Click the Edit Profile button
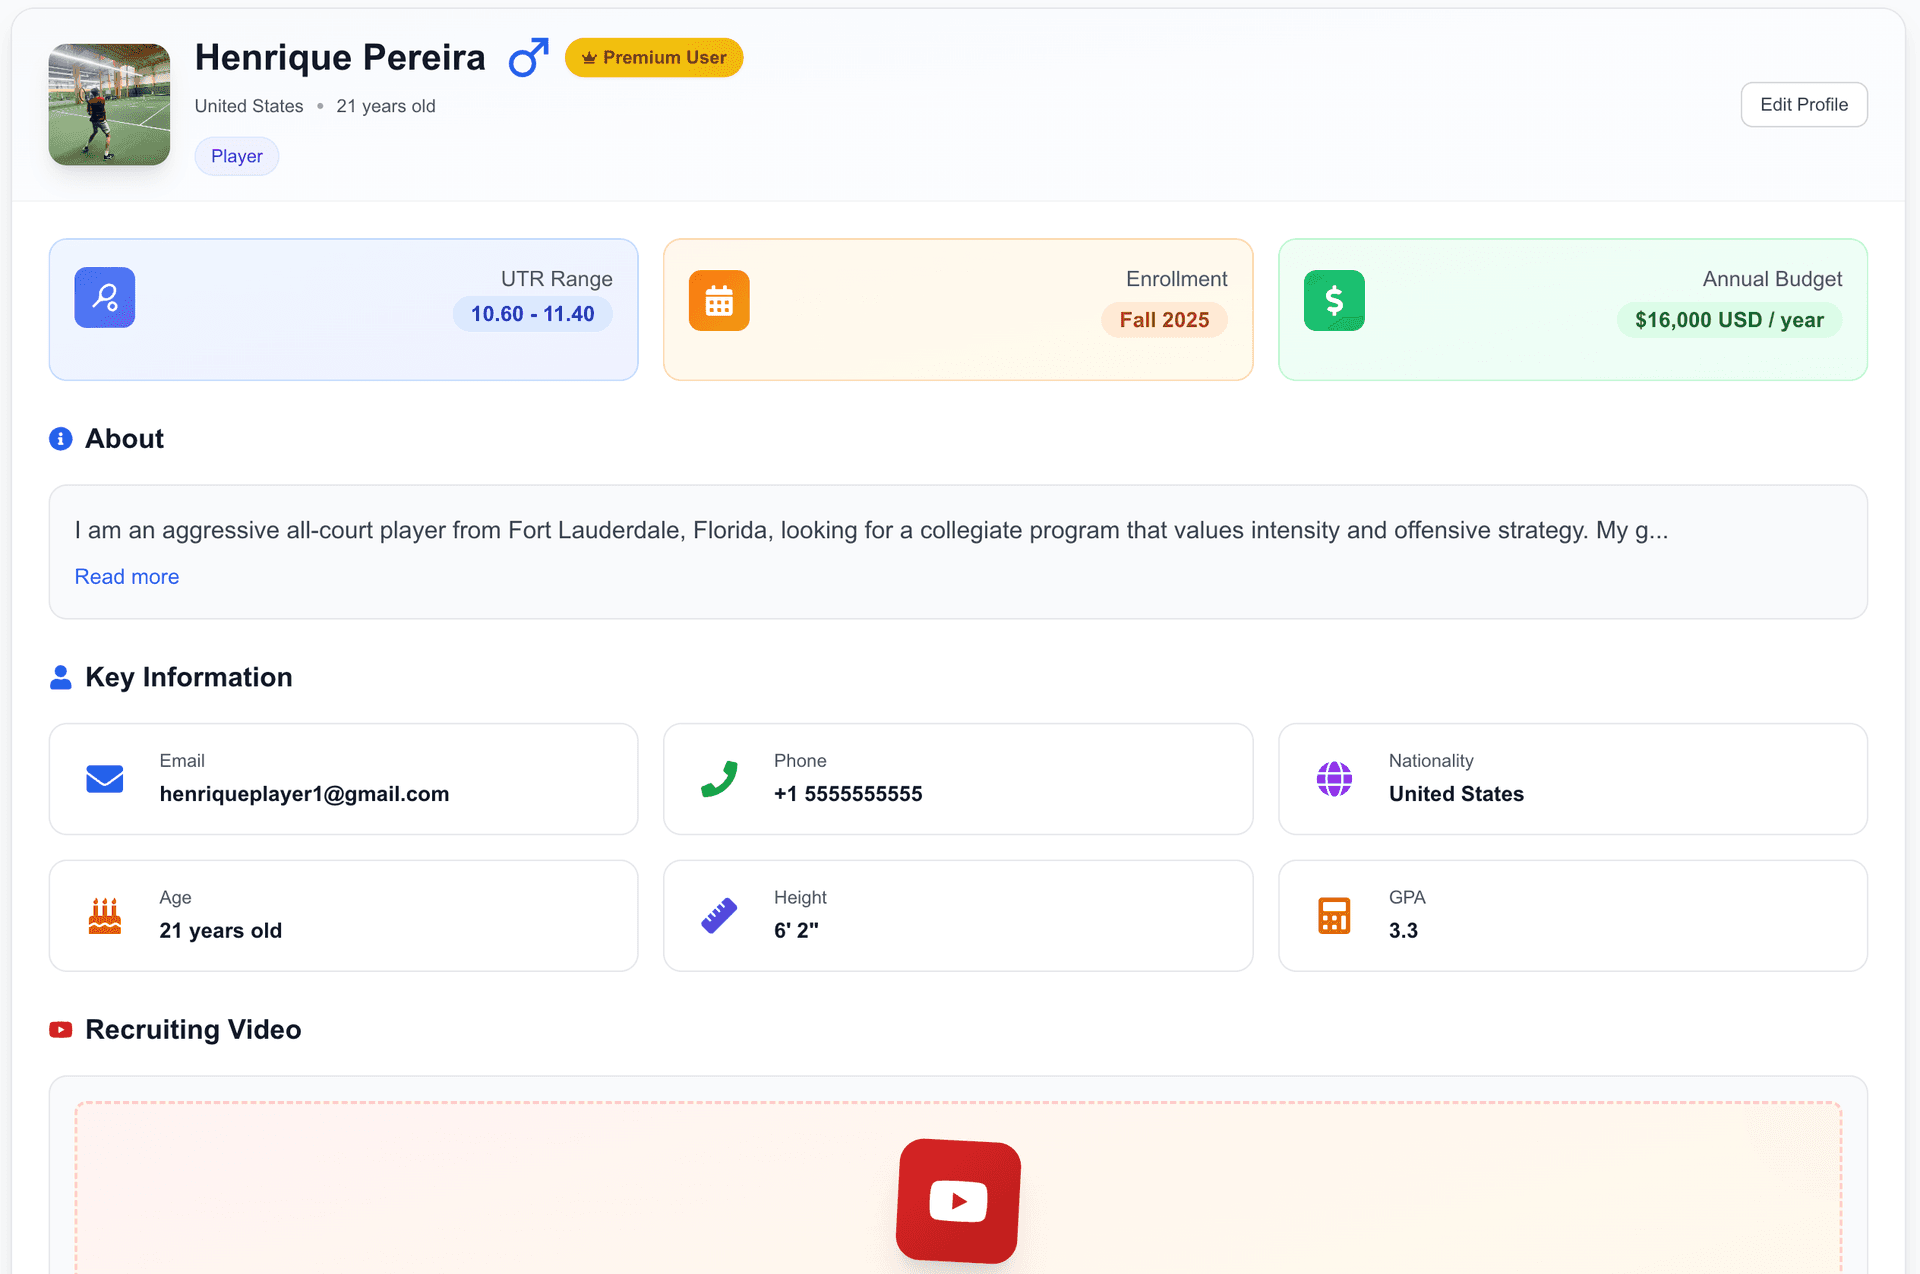Image resolution: width=1920 pixels, height=1274 pixels. click(x=1803, y=104)
